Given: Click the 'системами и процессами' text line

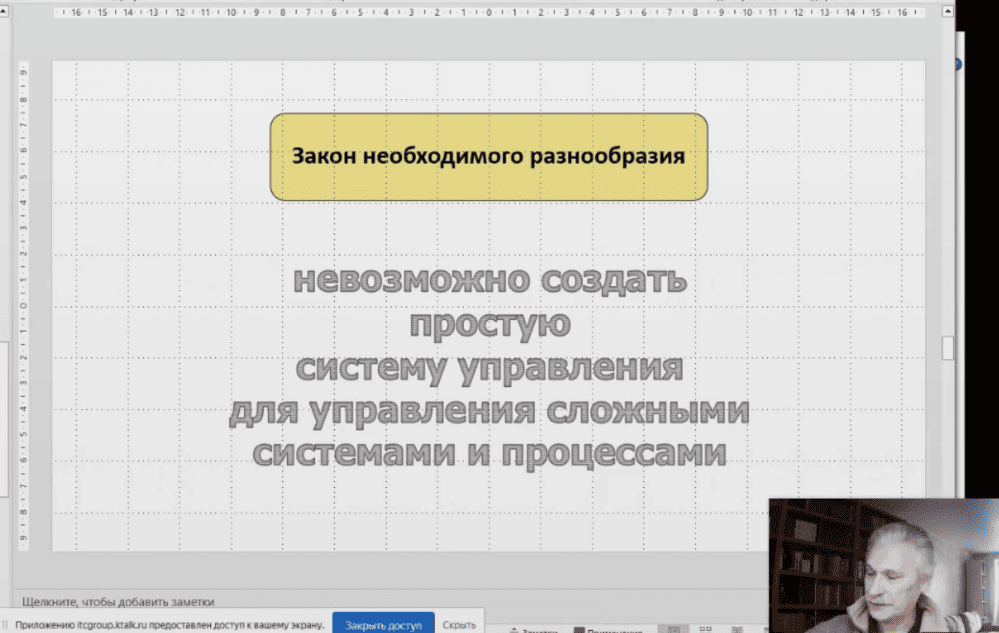Looking at the screenshot, I should tap(488, 453).
